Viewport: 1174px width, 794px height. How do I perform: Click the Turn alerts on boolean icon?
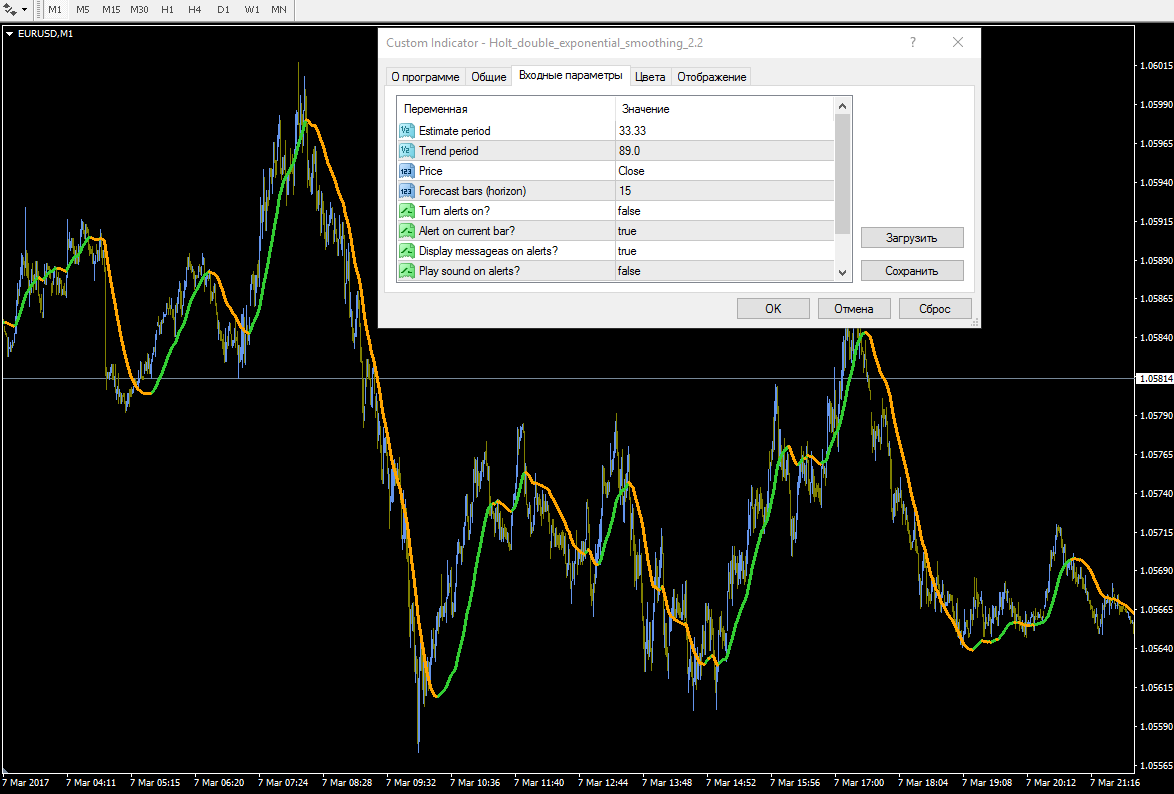point(407,211)
